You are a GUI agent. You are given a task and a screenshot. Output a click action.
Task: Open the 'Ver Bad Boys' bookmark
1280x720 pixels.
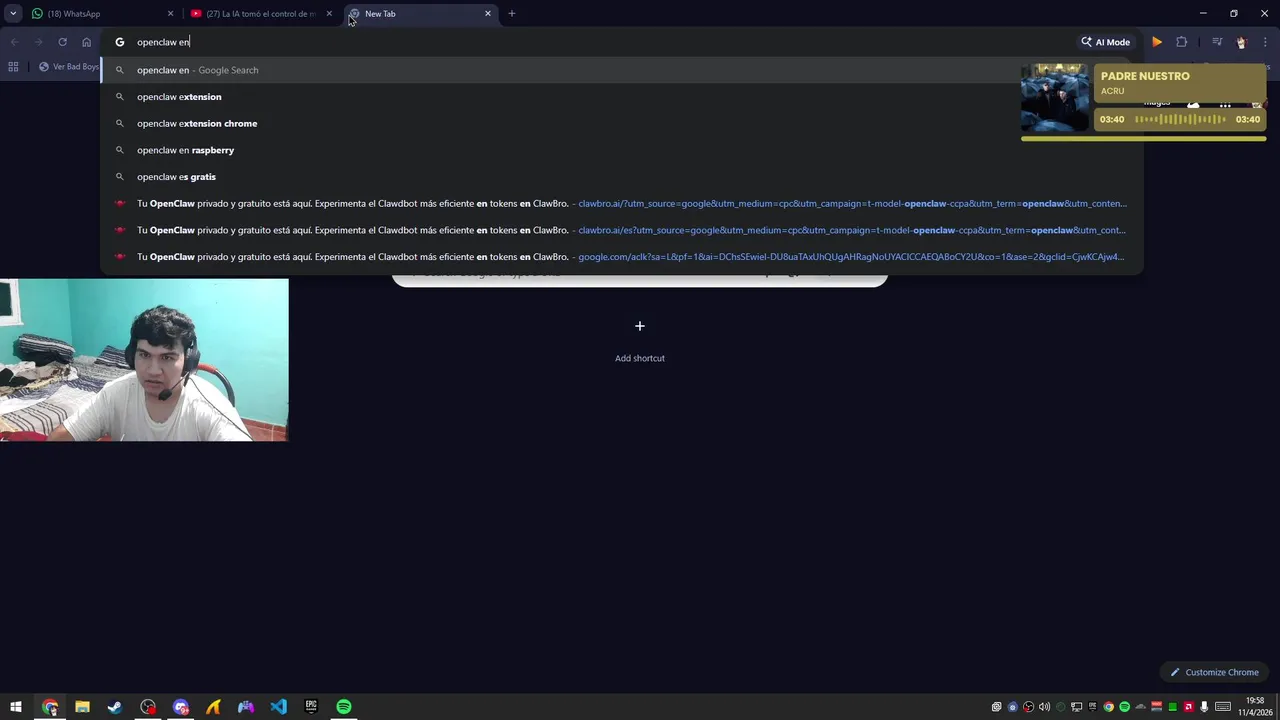click(68, 67)
